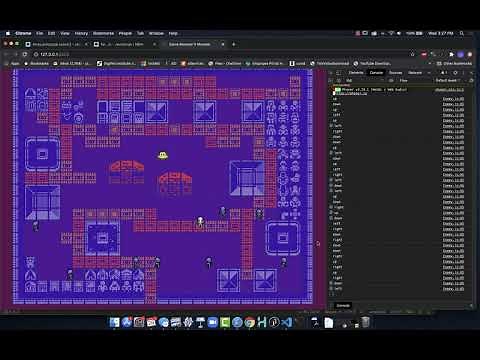Open the Bookmarks menu in menu bar

pos(103,33)
